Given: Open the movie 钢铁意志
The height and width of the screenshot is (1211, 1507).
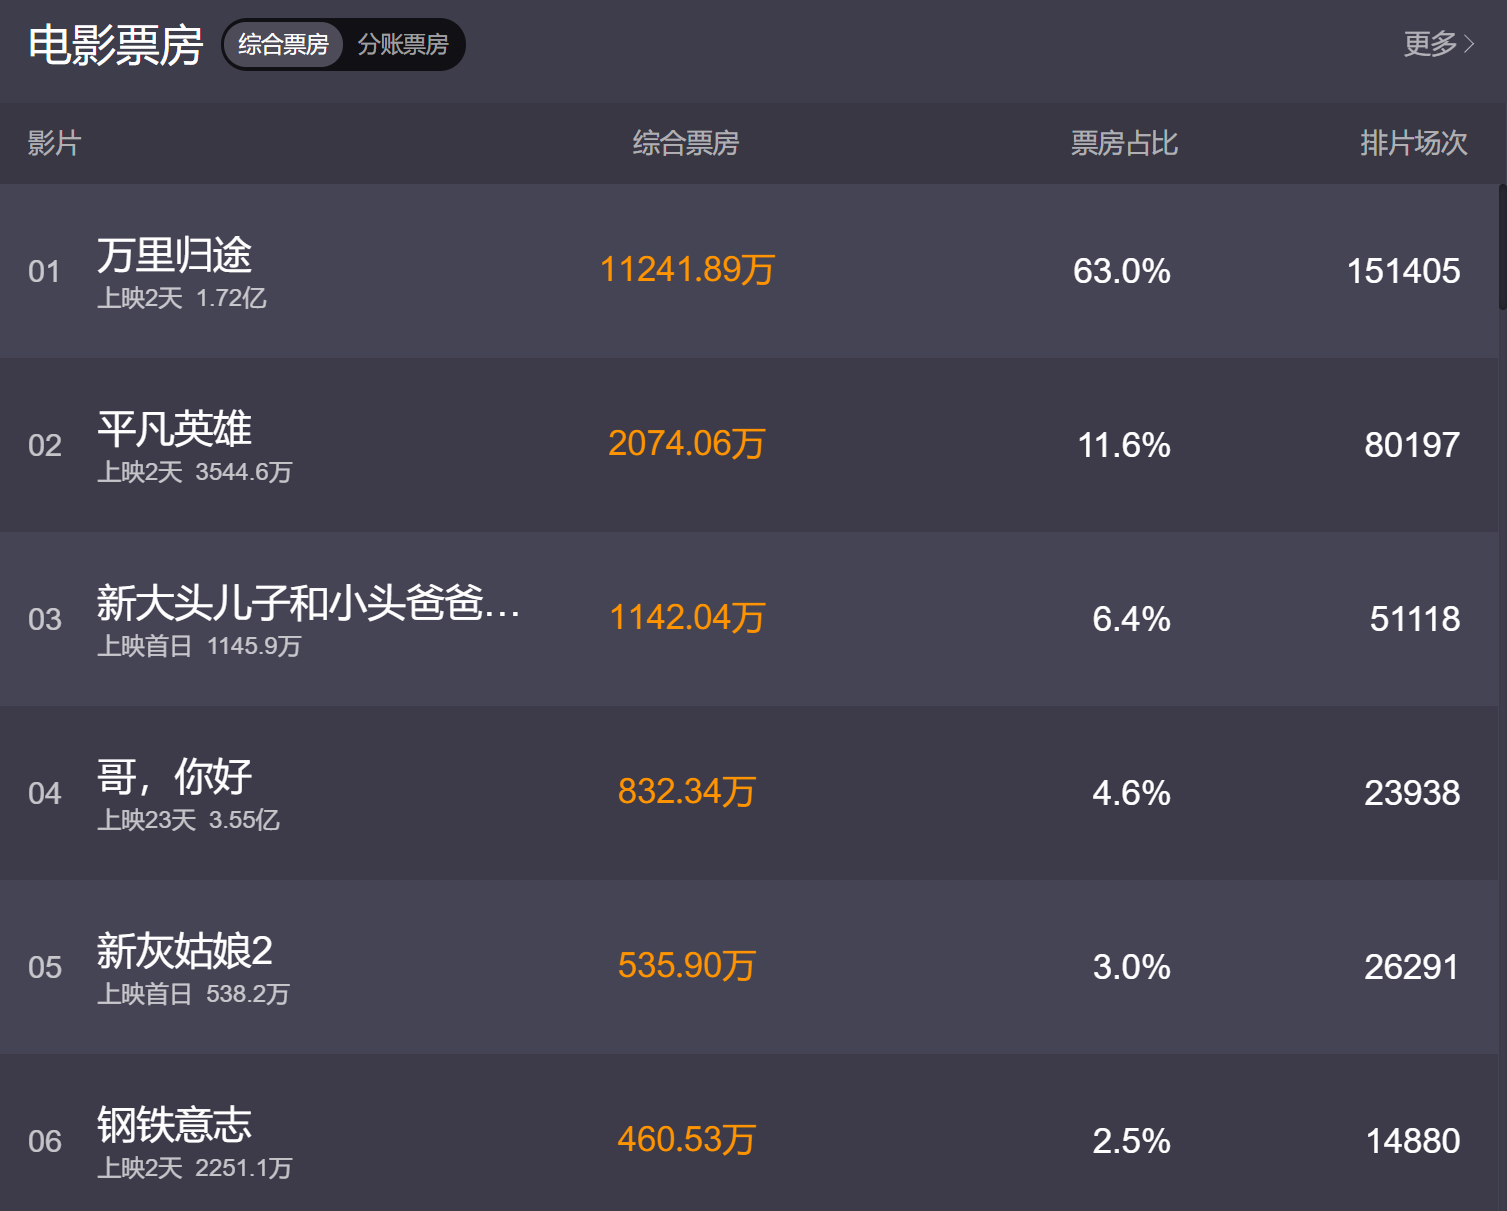Looking at the screenshot, I should tap(176, 1125).
